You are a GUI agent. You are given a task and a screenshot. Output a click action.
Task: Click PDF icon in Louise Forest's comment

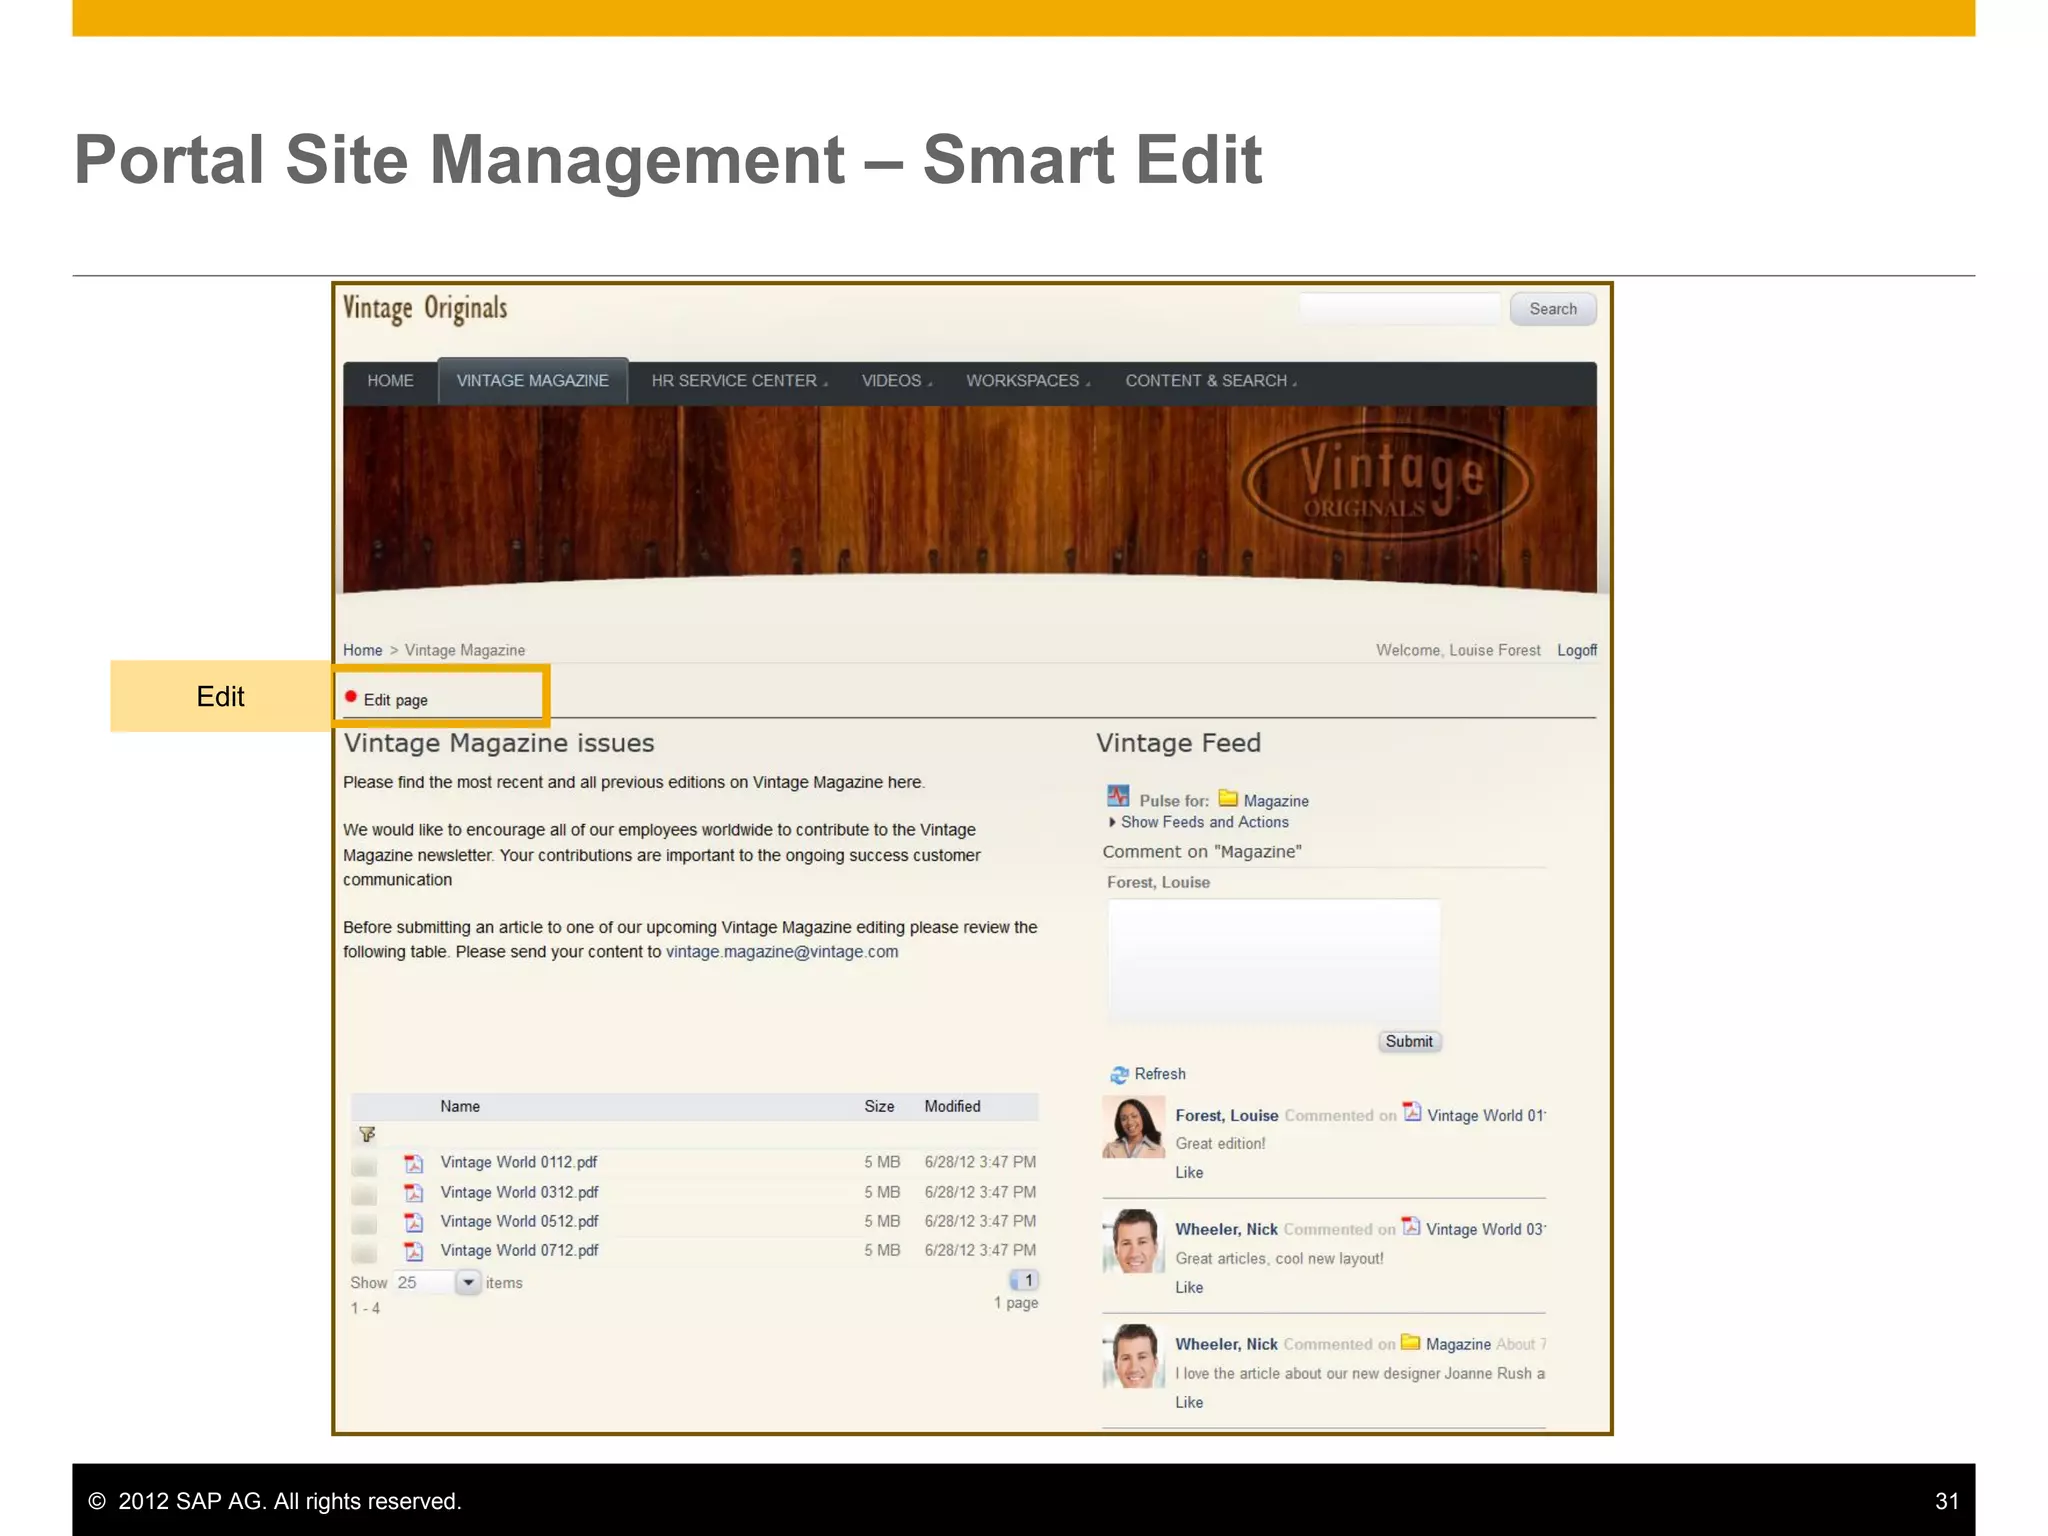(1412, 1112)
